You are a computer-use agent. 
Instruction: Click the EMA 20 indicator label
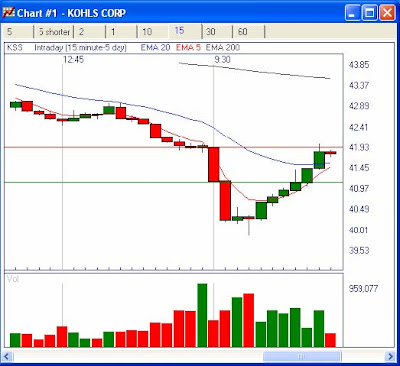155,48
